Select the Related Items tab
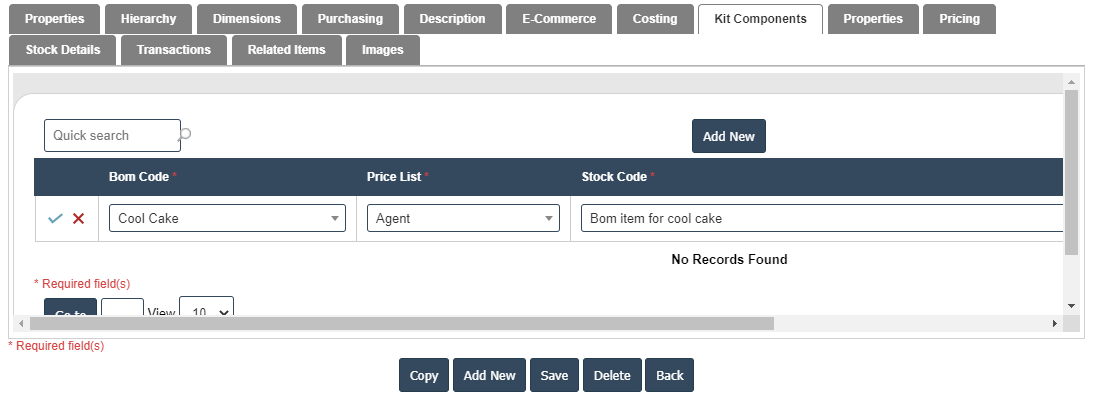 [286, 50]
